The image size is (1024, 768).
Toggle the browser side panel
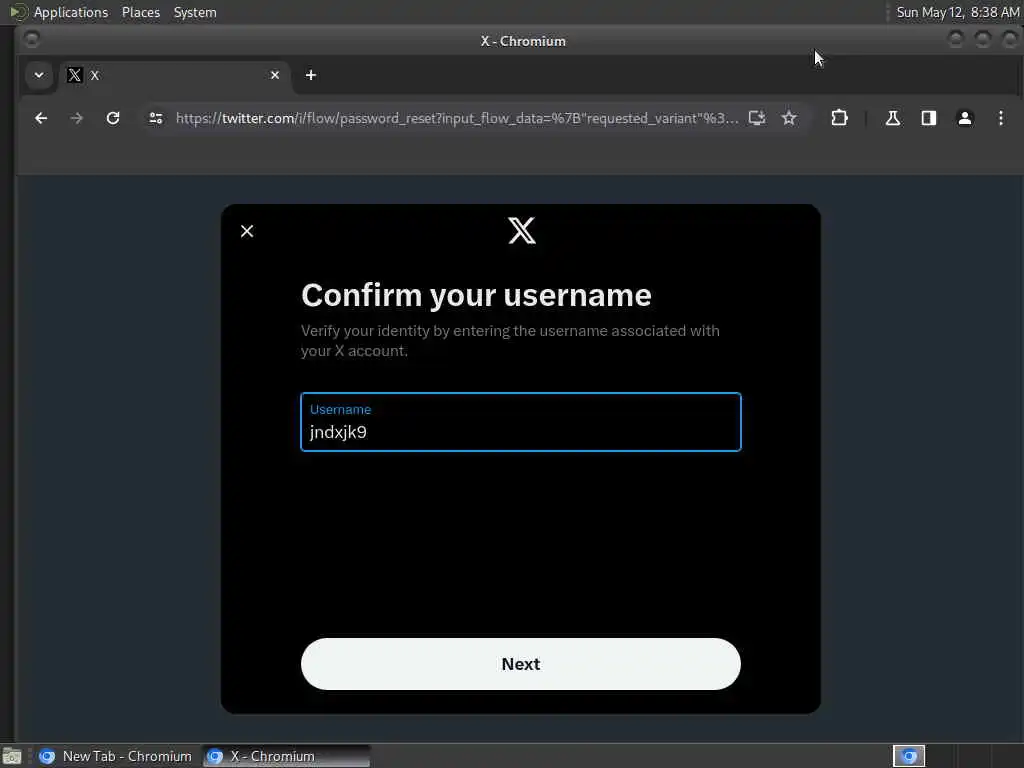coord(929,118)
